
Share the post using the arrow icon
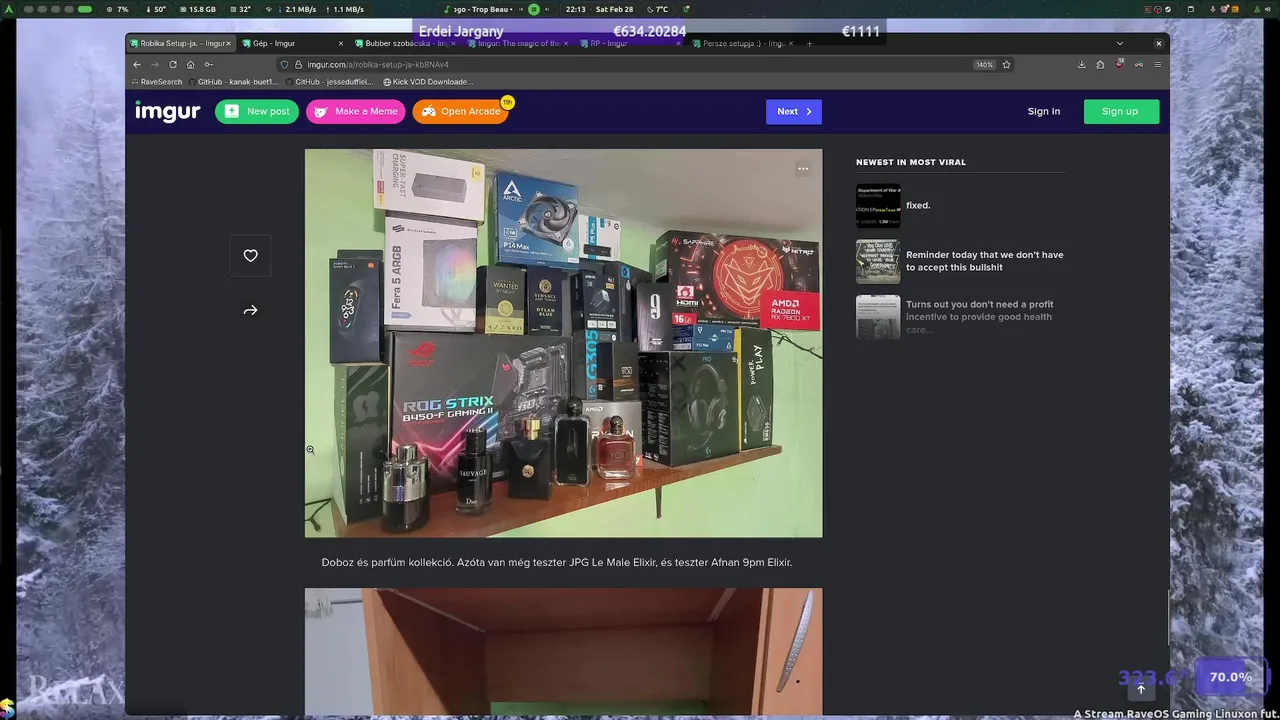click(x=250, y=310)
